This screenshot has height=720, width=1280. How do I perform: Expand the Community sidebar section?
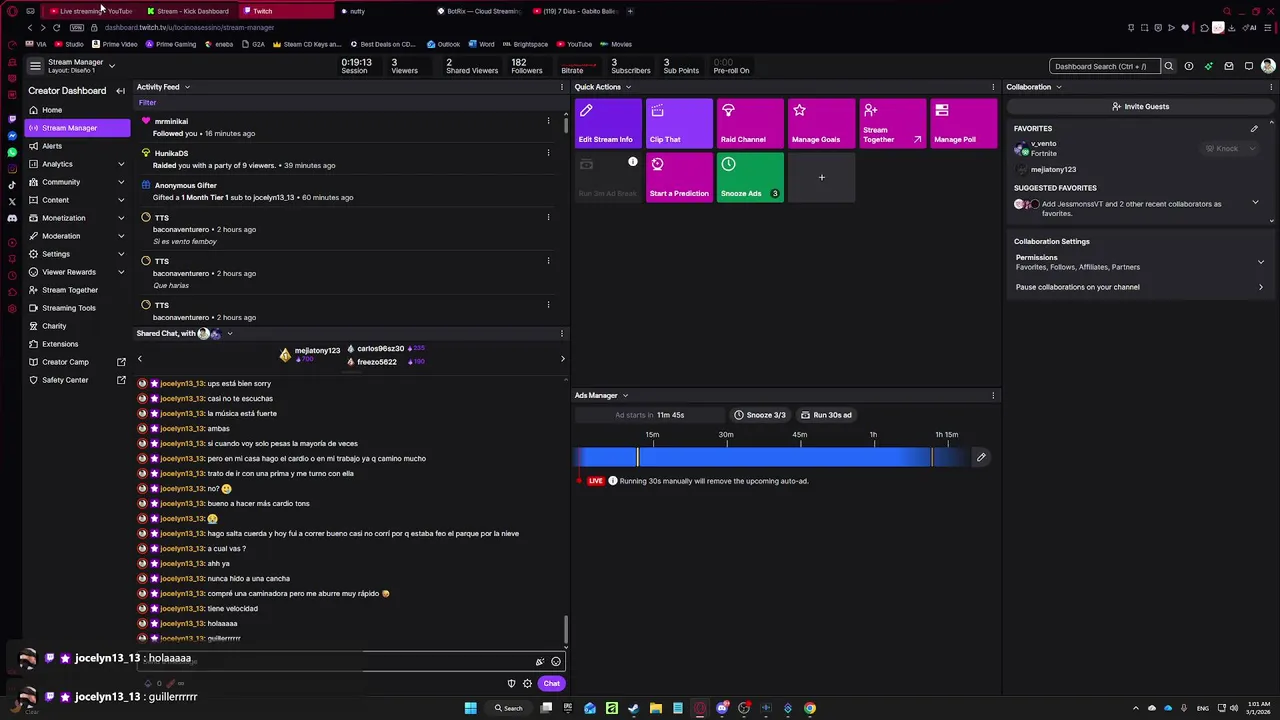121,182
